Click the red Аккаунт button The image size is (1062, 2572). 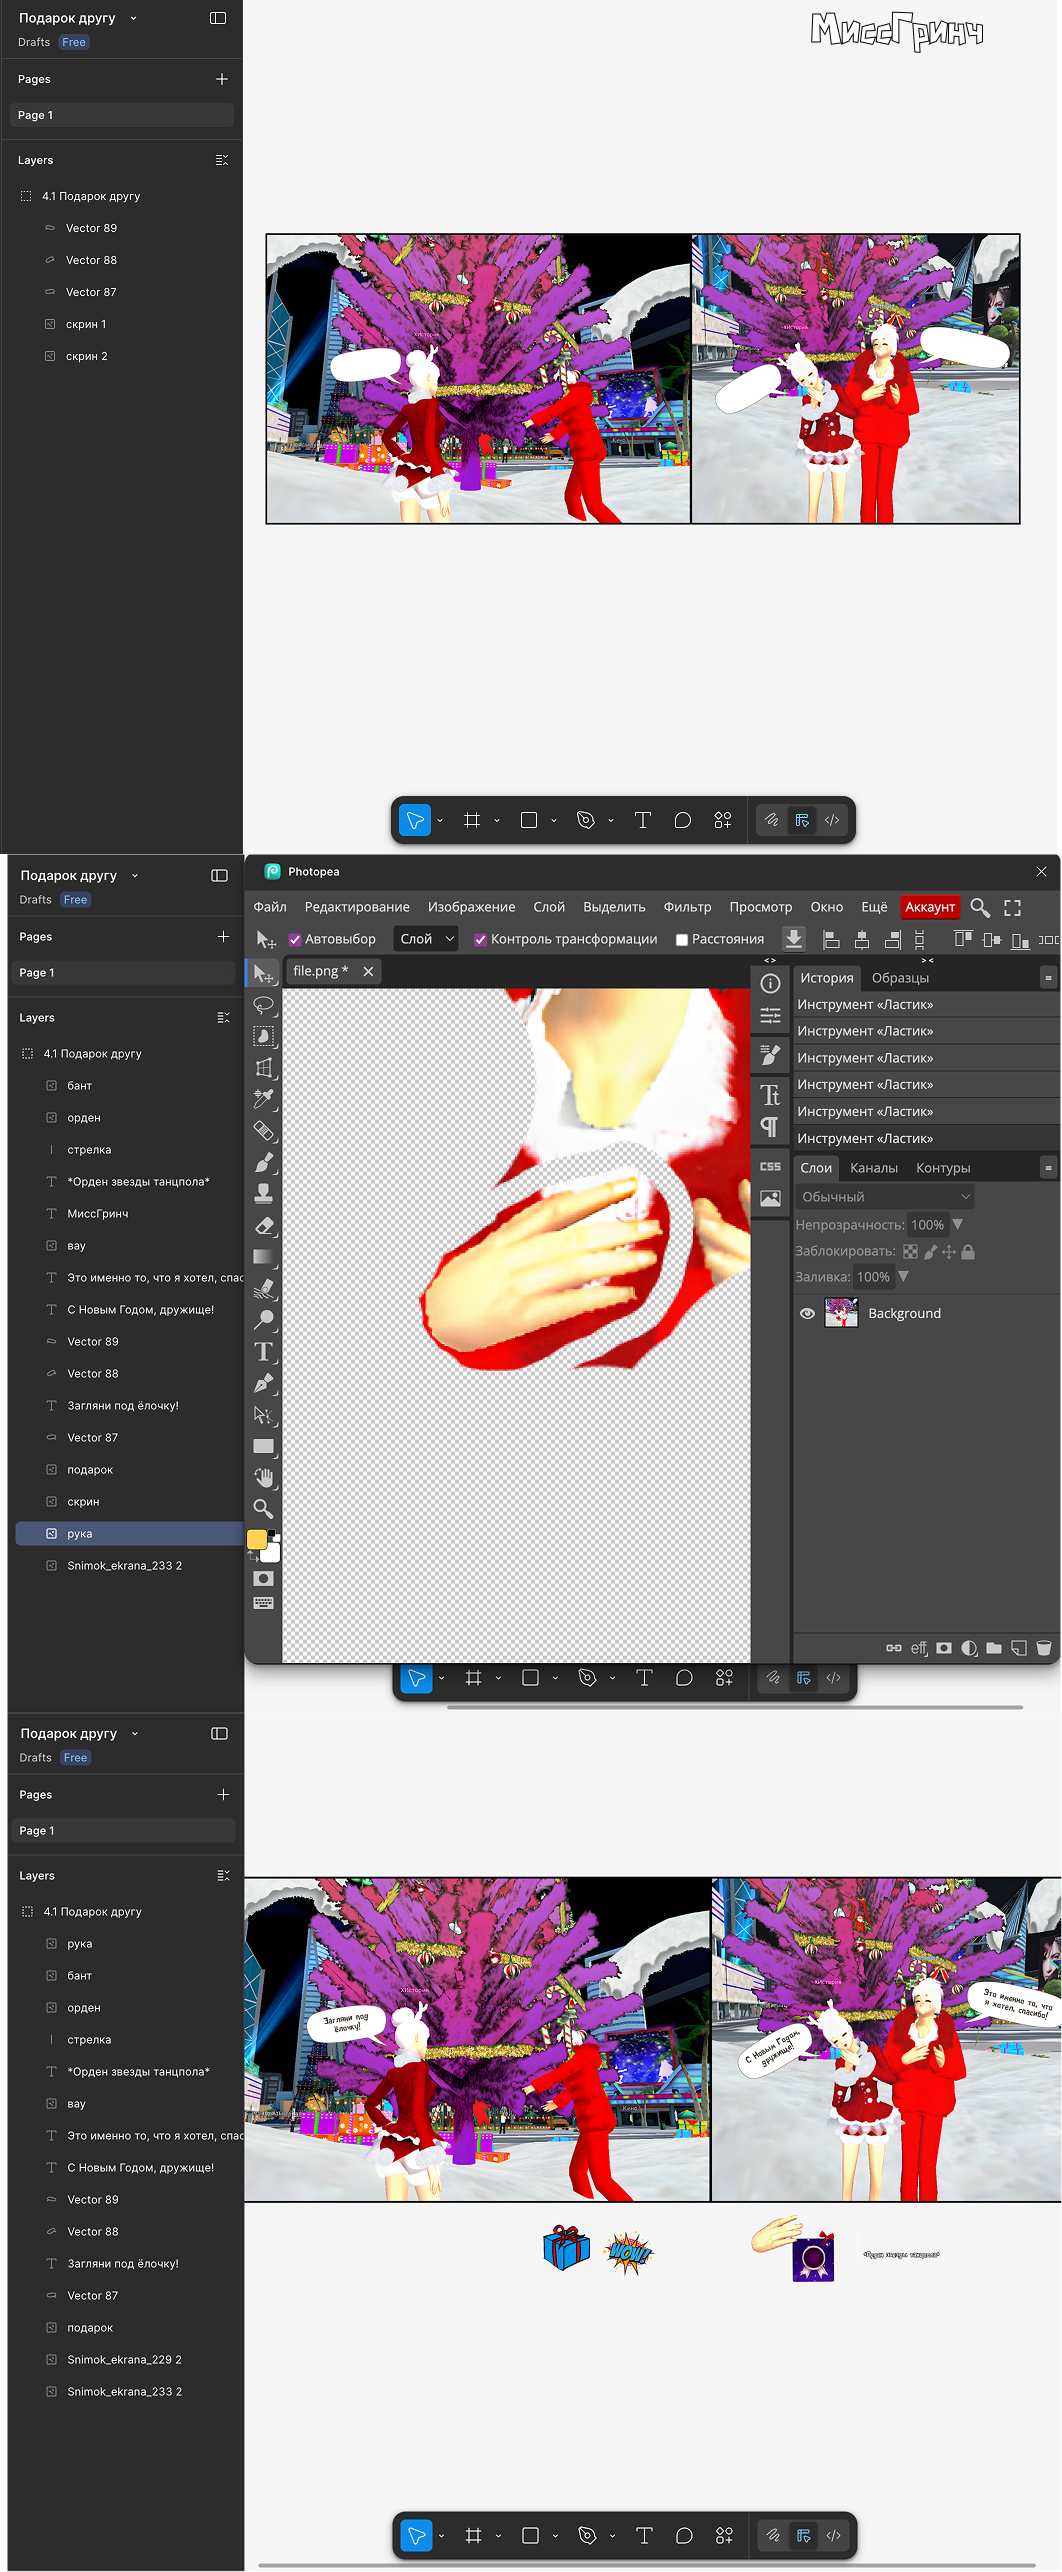coord(929,907)
